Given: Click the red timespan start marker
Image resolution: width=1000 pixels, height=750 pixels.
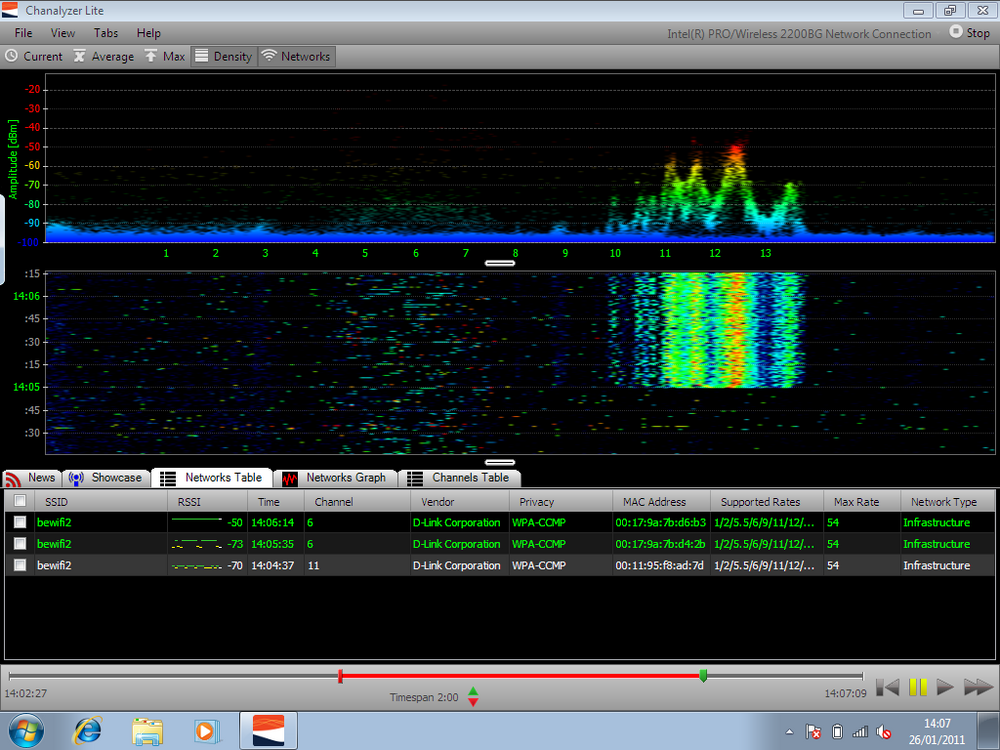Looking at the screenshot, I should point(341,676).
